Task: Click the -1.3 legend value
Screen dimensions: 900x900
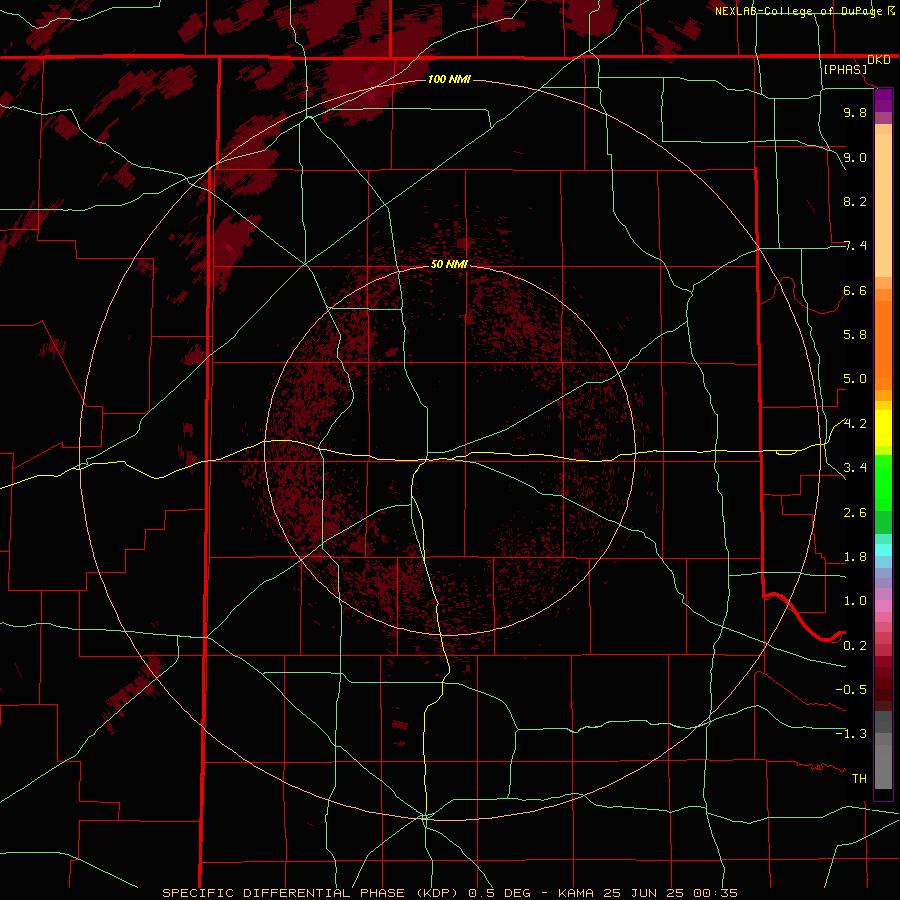Action: [x=851, y=734]
